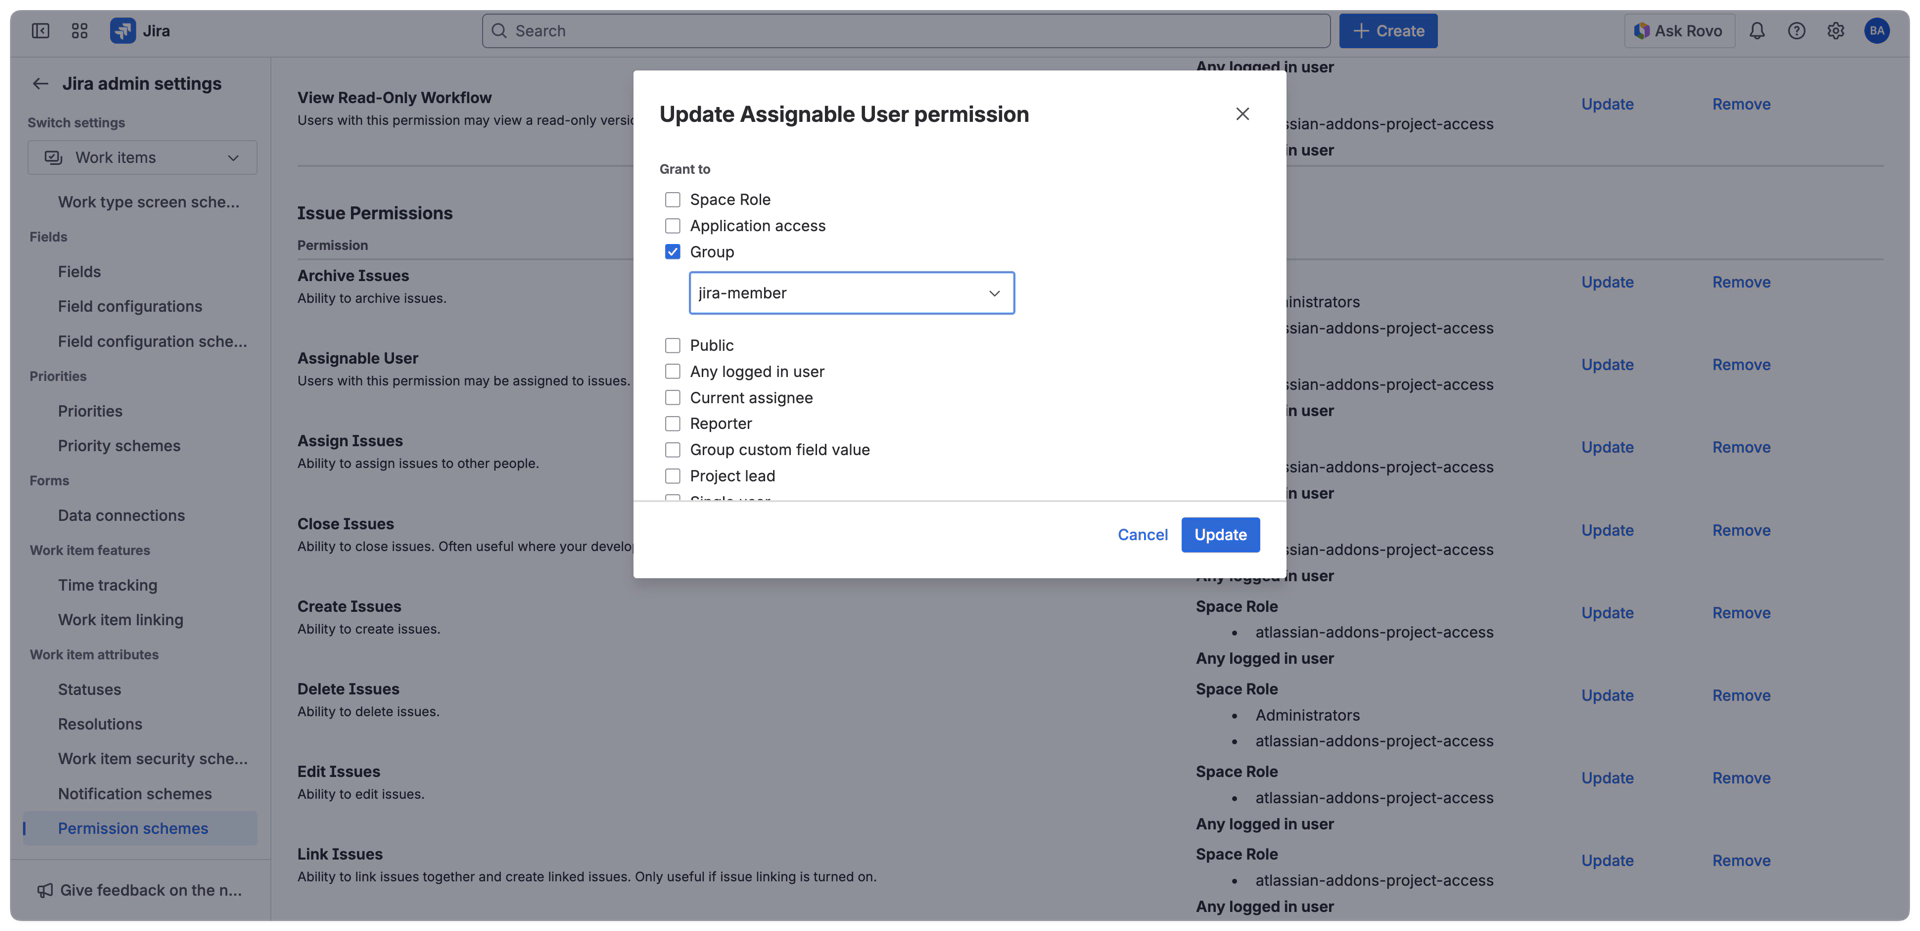The width and height of the screenshot is (1920, 931).
Task: Open the BA profile avatar
Action: pyautogui.click(x=1877, y=30)
